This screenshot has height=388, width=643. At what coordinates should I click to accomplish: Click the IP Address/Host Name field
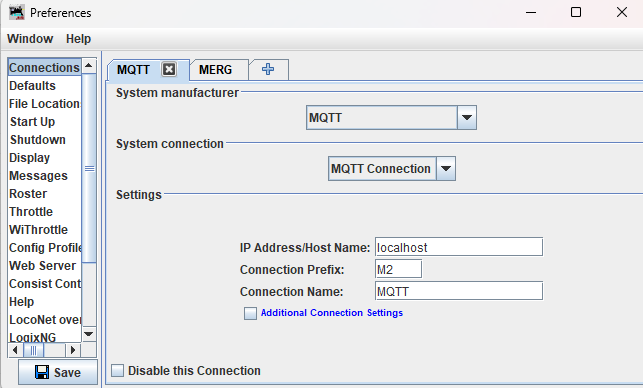(x=459, y=247)
